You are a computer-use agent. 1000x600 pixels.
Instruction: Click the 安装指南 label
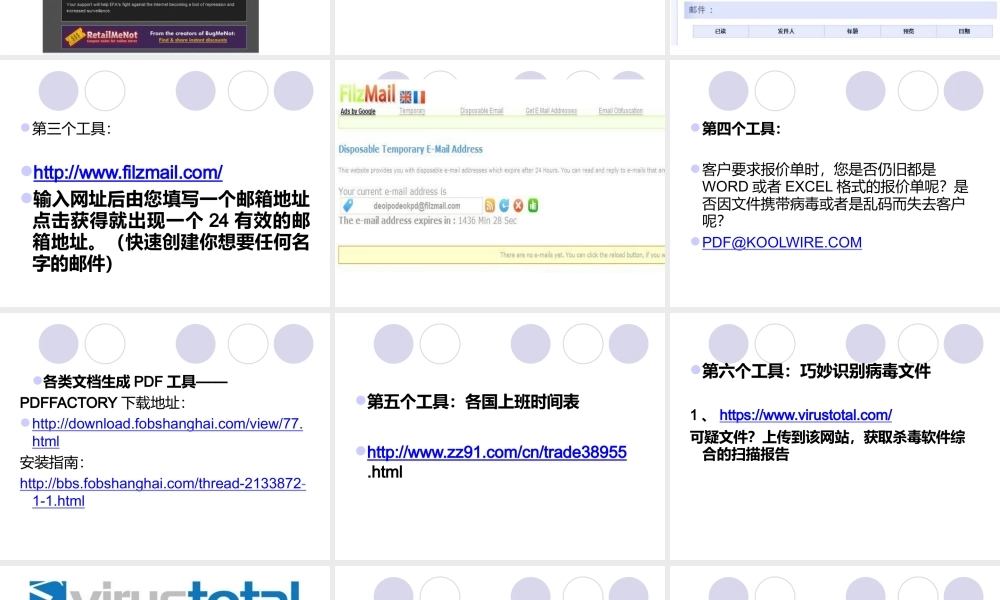coord(52,462)
